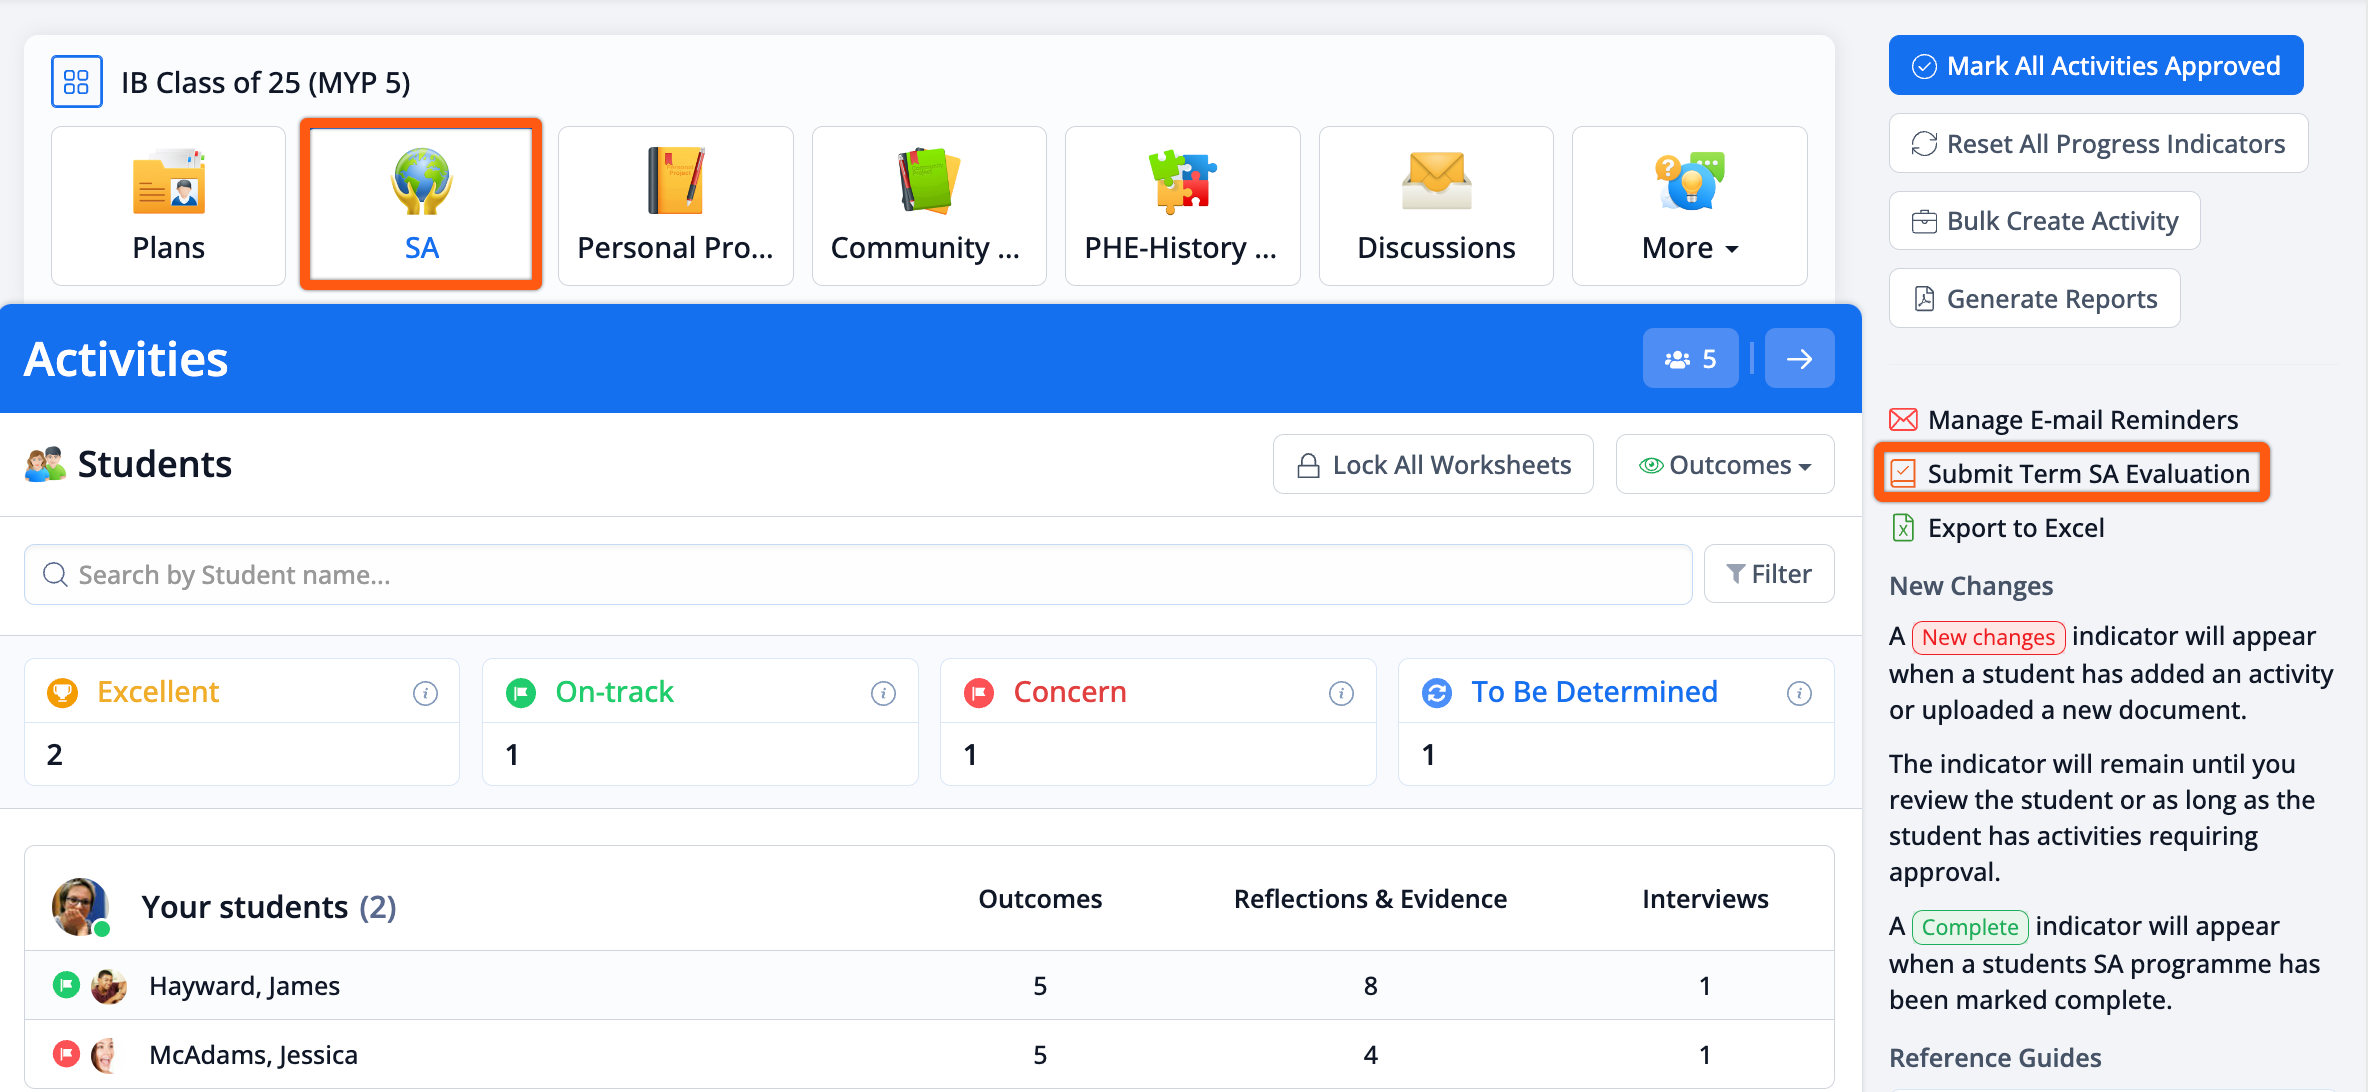Click the green Excel file icon
This screenshot has width=2368, height=1092.
1903,528
